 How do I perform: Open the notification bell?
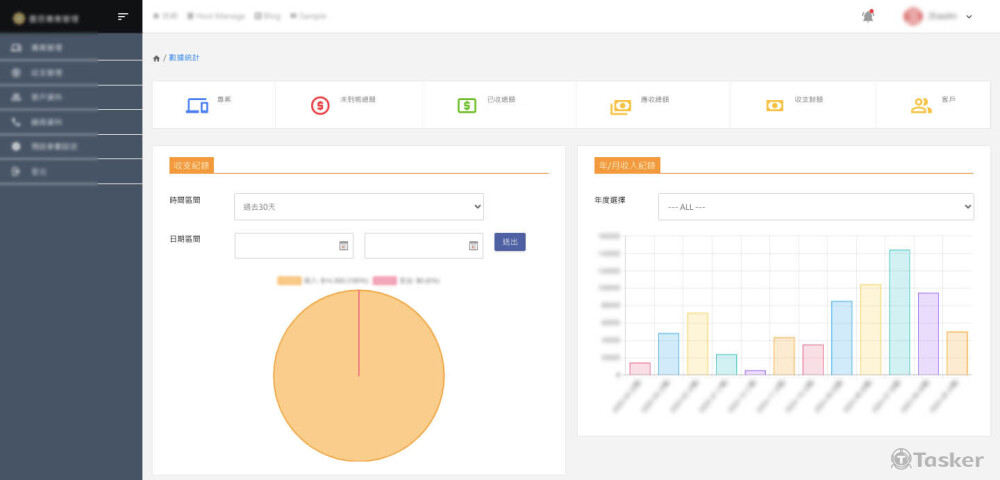point(868,16)
